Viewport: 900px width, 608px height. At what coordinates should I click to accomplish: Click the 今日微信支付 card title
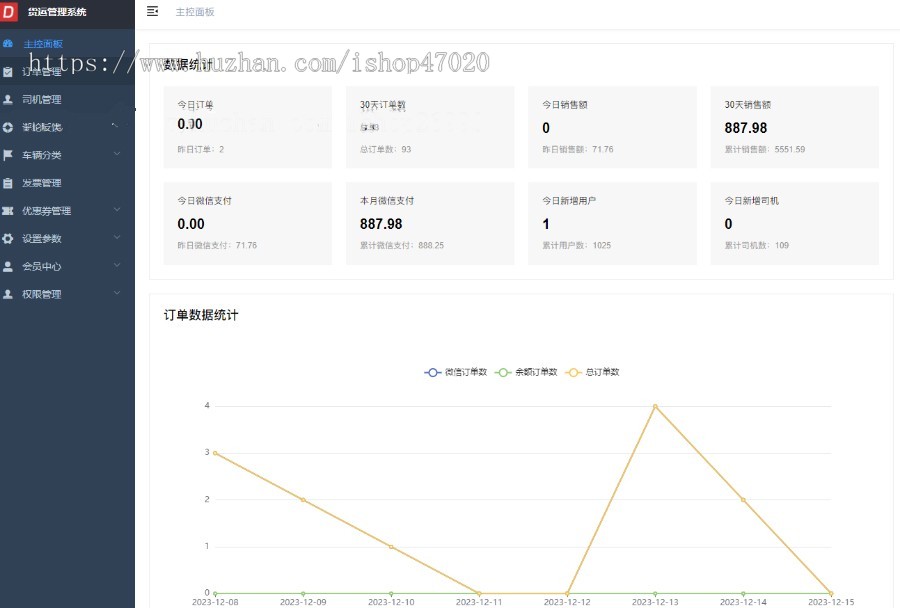coord(204,201)
